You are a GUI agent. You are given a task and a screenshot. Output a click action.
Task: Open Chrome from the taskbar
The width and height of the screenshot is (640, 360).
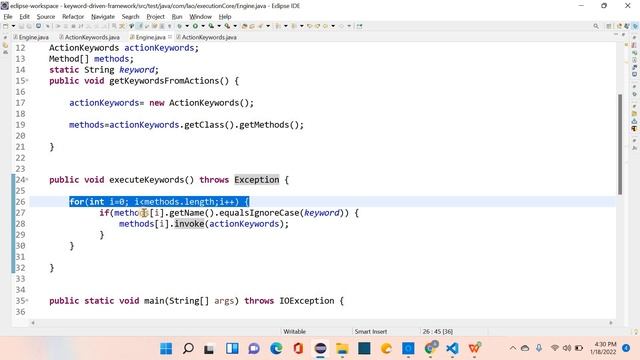(430, 349)
